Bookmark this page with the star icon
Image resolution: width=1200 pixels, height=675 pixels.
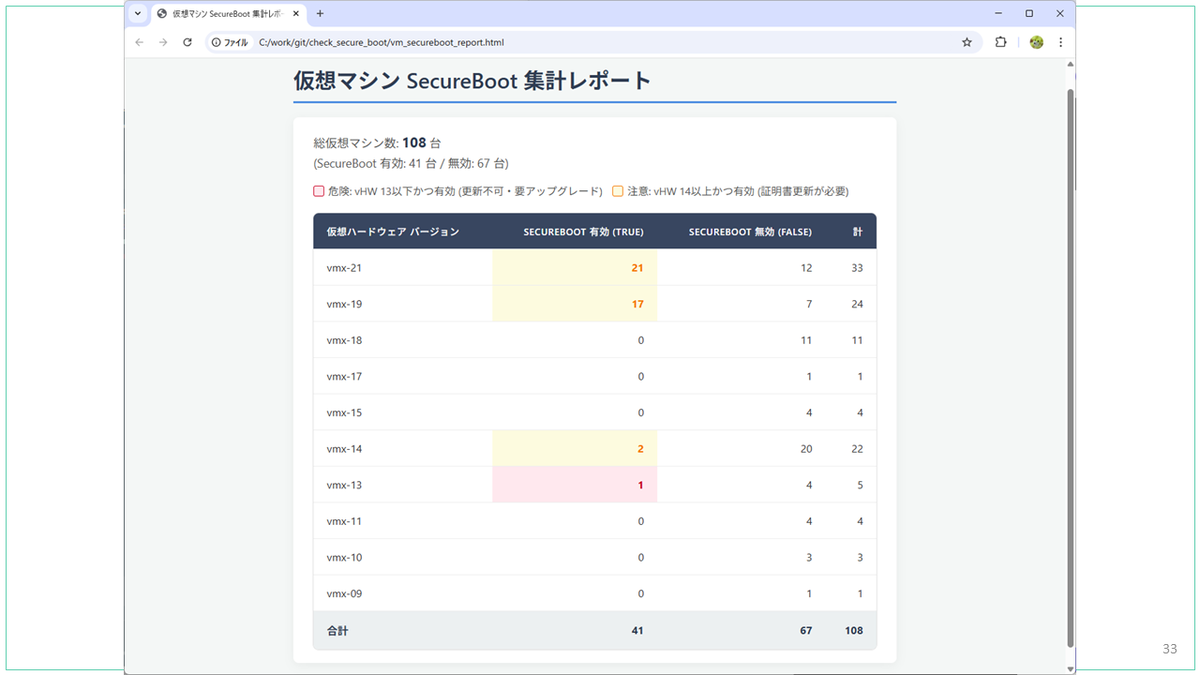pos(967,42)
